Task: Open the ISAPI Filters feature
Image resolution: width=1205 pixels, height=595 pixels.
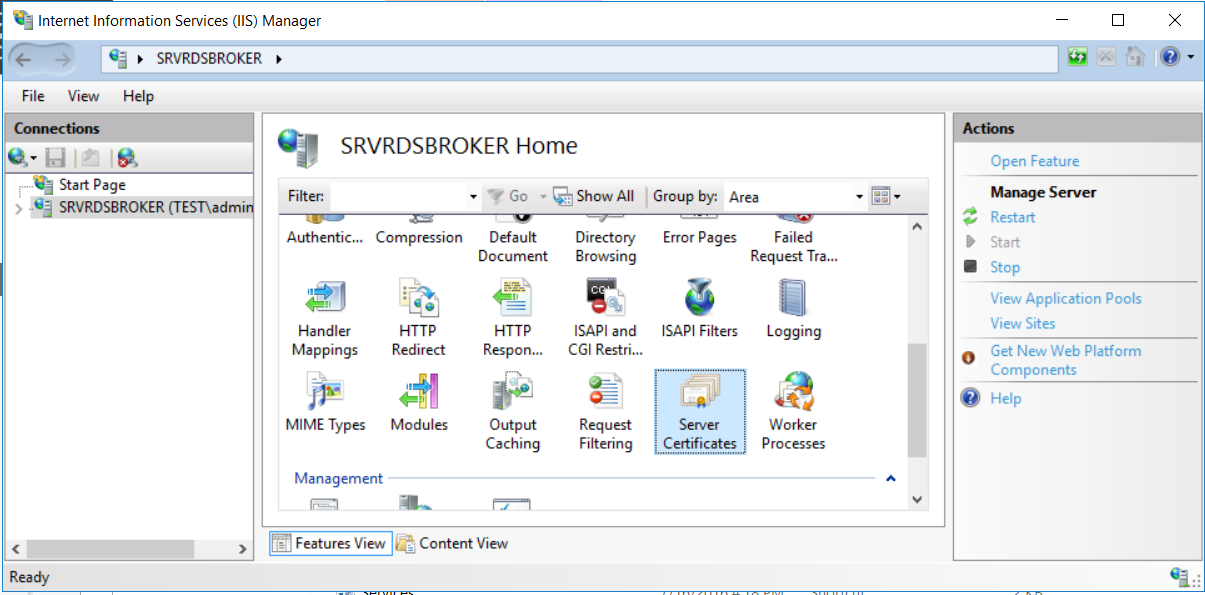Action: click(x=699, y=309)
